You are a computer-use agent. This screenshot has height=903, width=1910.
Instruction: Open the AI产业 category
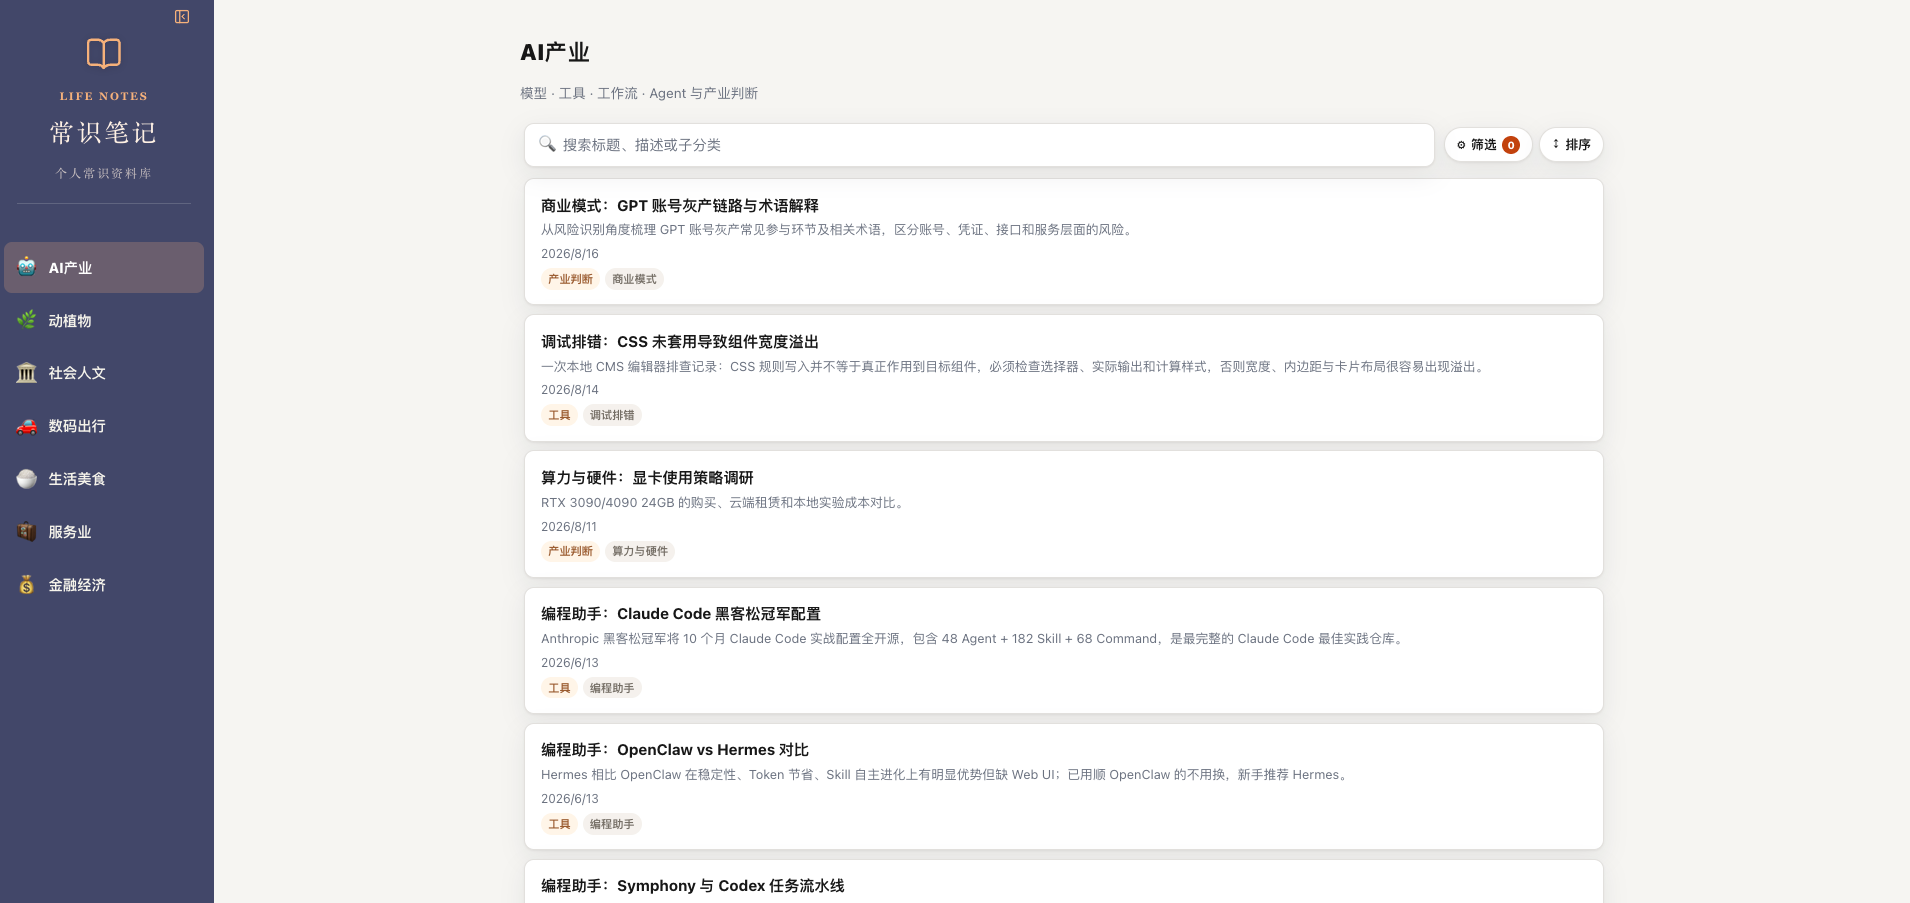[x=104, y=267]
